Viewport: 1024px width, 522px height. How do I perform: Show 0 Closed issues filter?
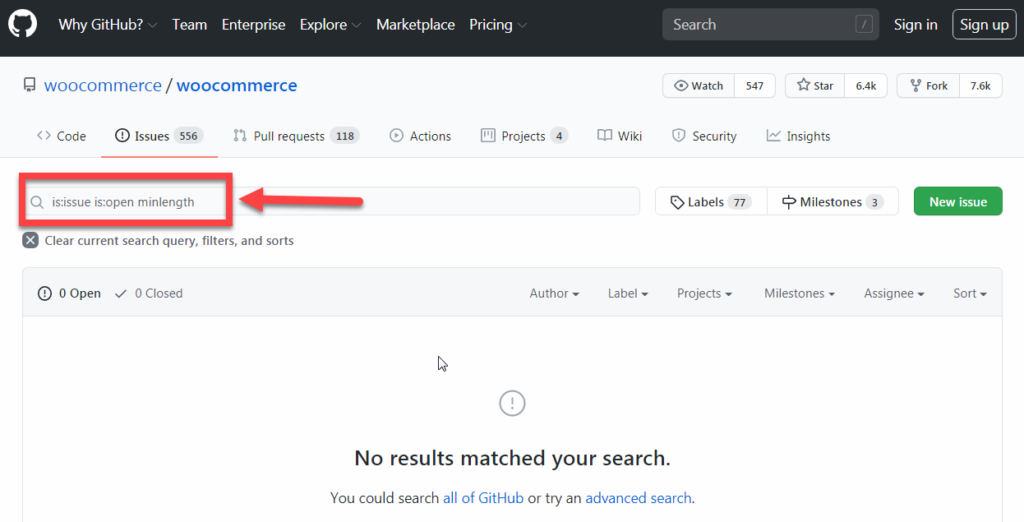click(149, 293)
